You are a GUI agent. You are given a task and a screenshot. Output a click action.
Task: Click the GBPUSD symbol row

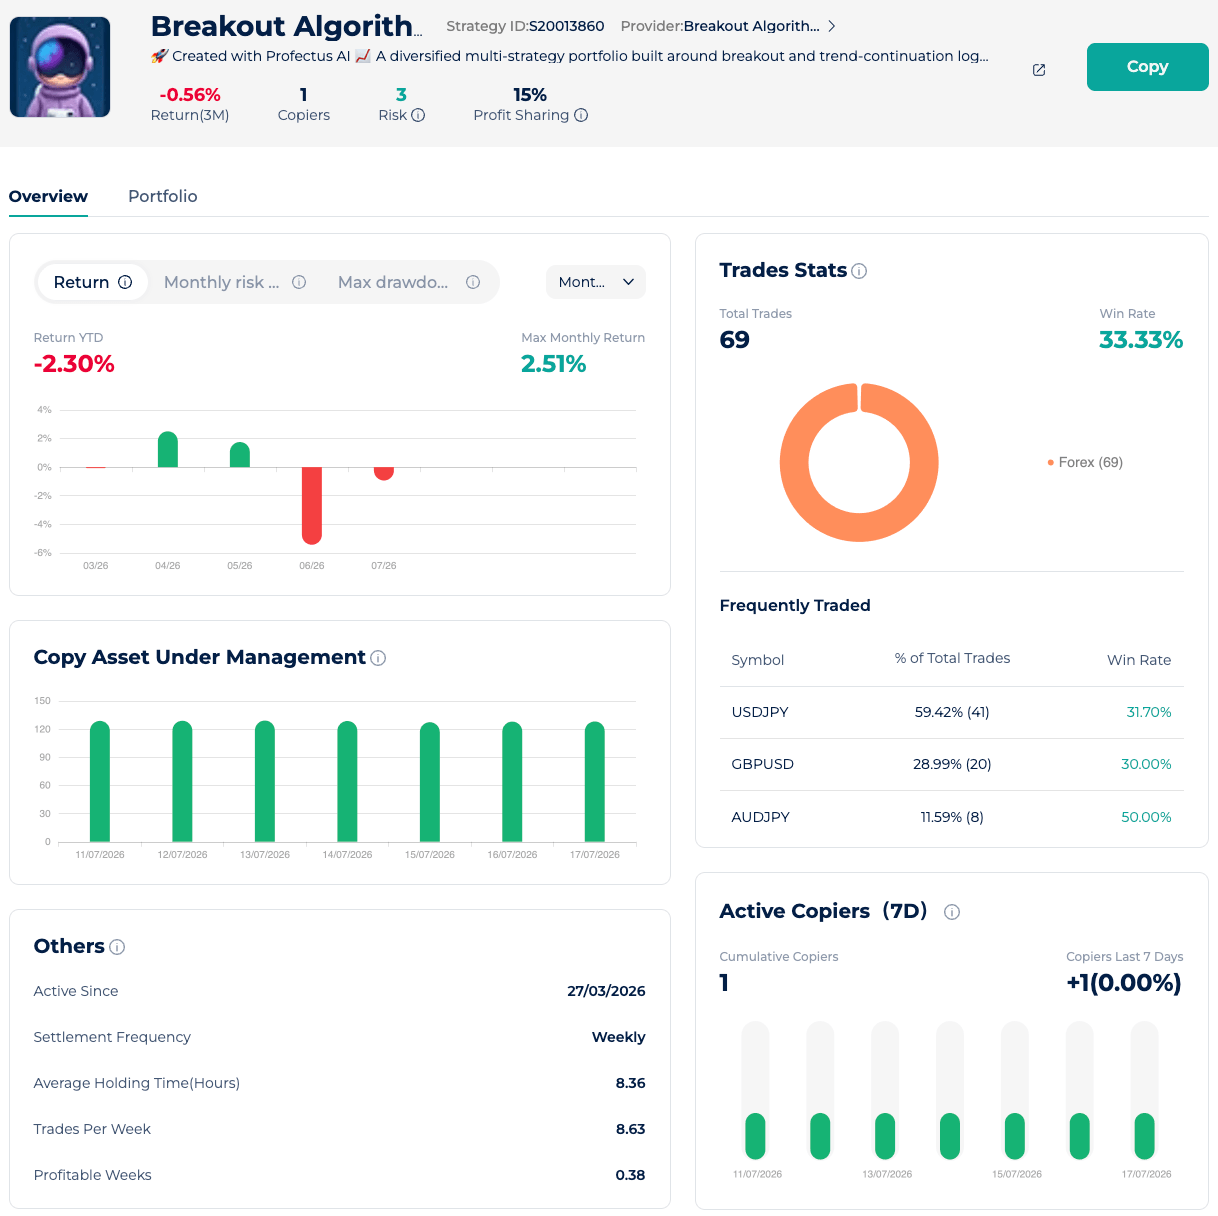tap(952, 764)
